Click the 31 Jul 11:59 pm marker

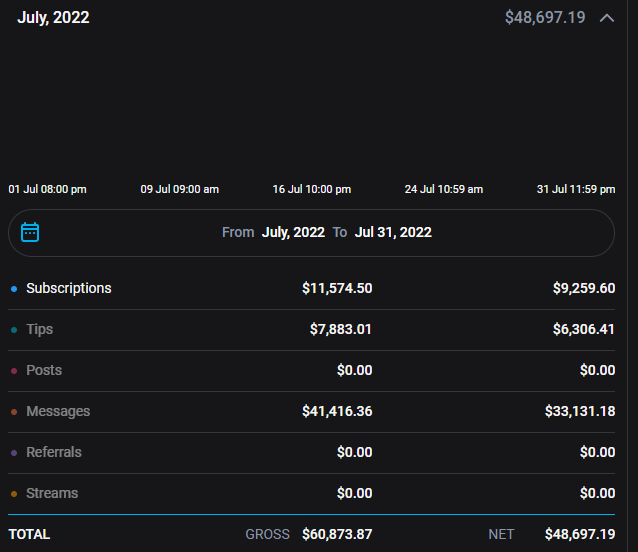(x=575, y=189)
